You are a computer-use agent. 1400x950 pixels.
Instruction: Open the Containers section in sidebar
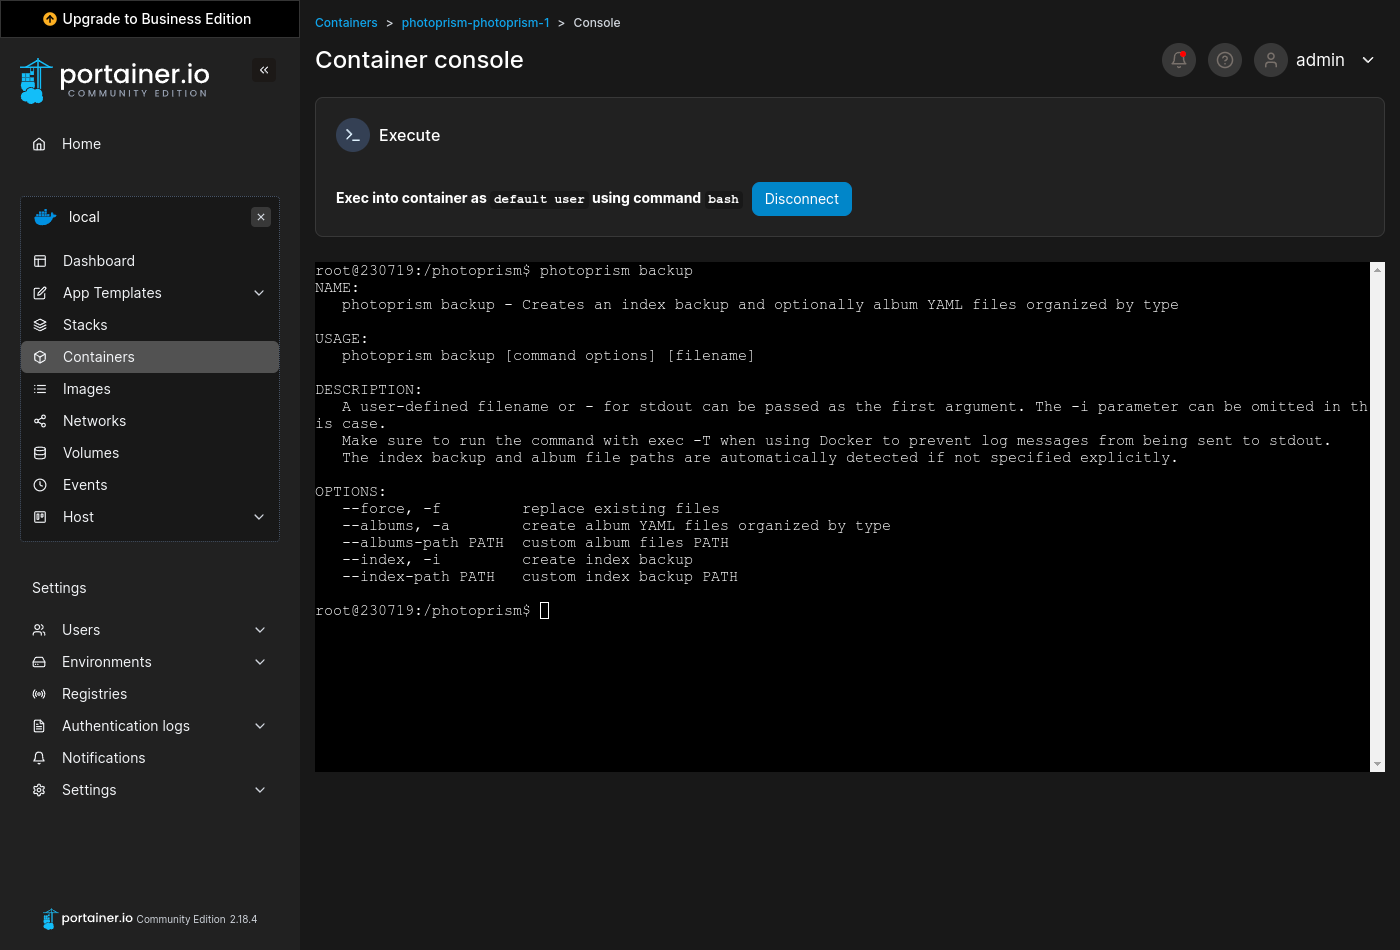pos(98,356)
